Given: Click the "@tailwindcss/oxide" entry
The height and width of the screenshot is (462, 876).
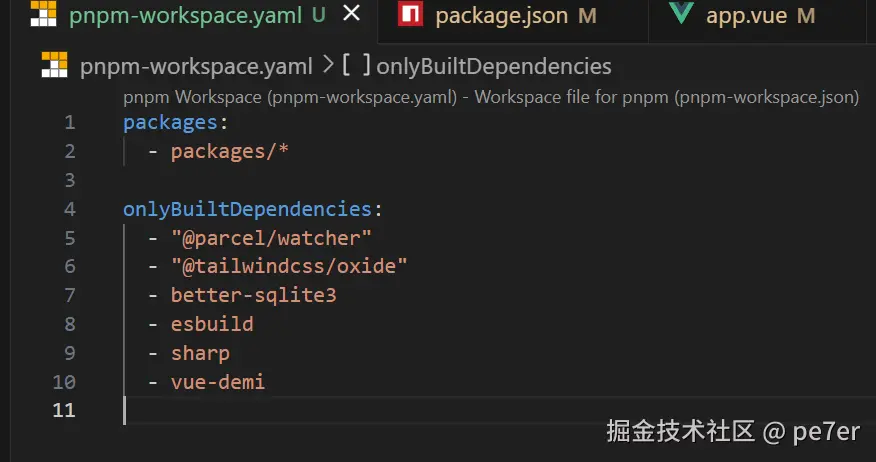Looking at the screenshot, I should tap(289, 266).
